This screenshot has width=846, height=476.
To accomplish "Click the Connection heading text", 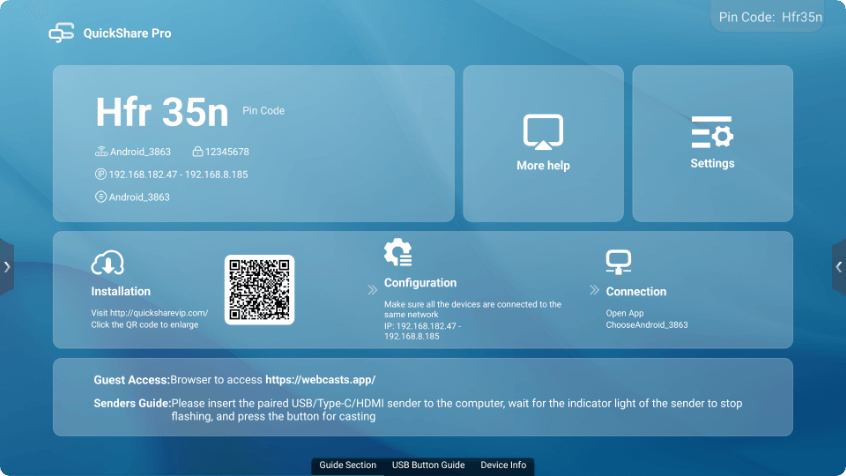I will pos(636,291).
